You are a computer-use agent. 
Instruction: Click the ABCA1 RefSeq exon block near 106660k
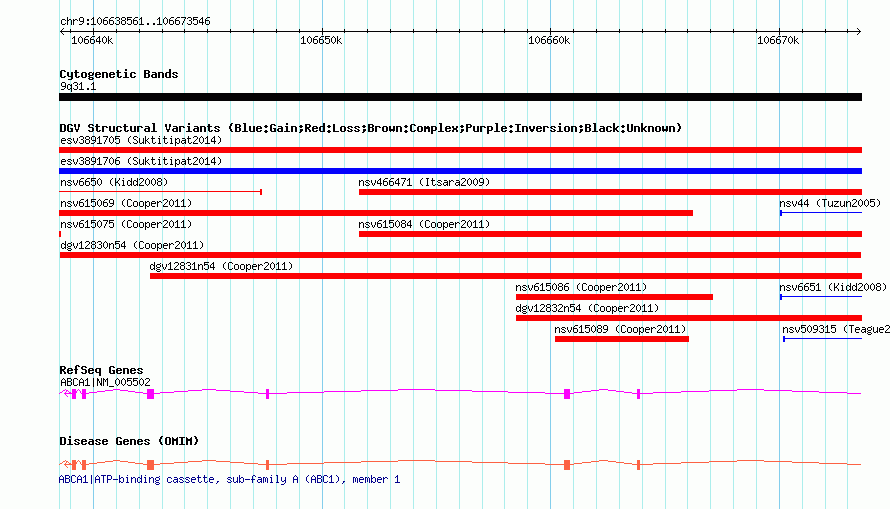tap(566, 394)
